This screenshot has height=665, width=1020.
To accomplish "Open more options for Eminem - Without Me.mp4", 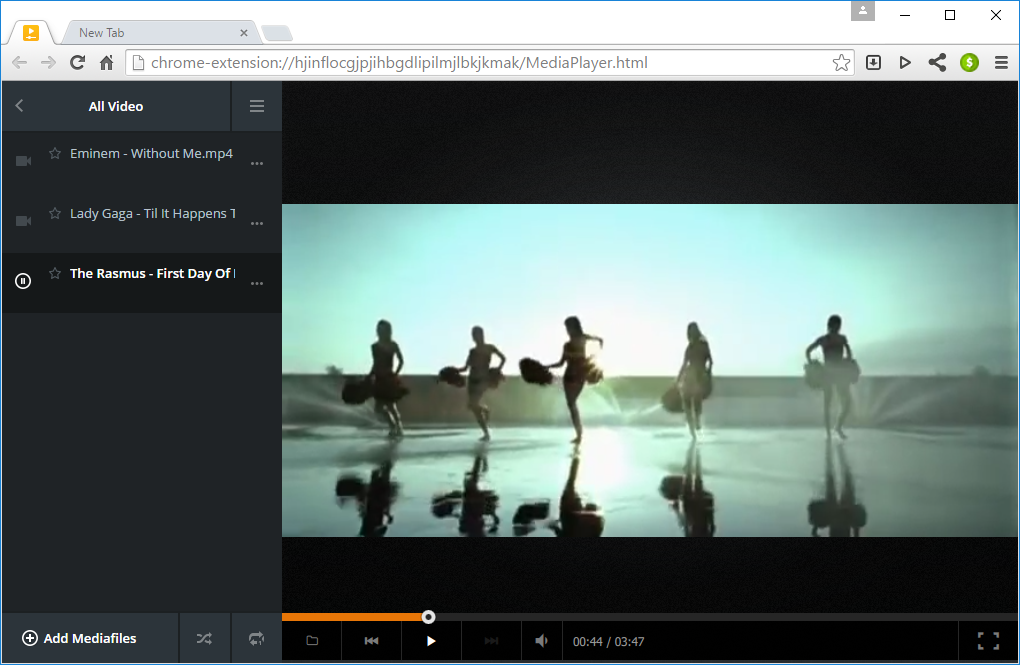I will pos(257,163).
